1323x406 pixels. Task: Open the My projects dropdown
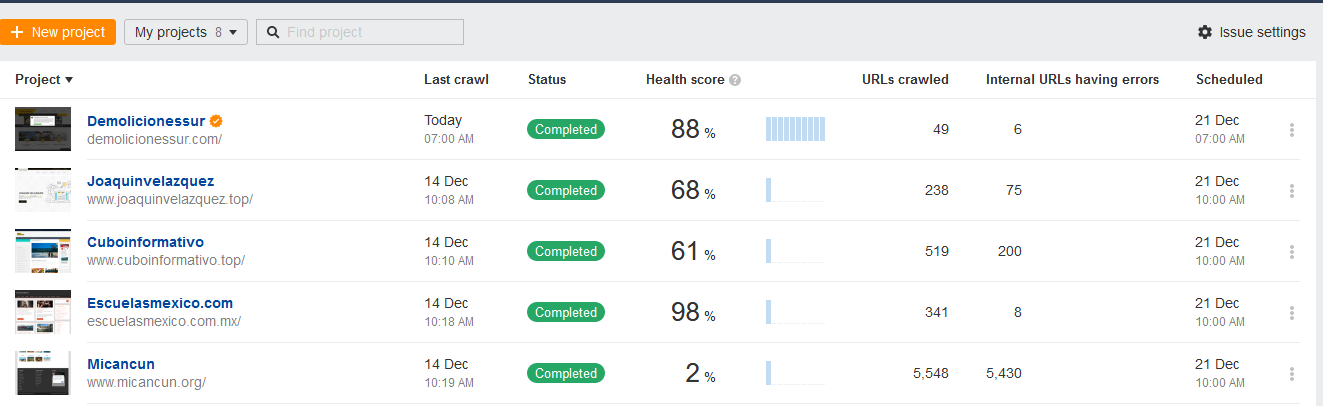coord(185,32)
